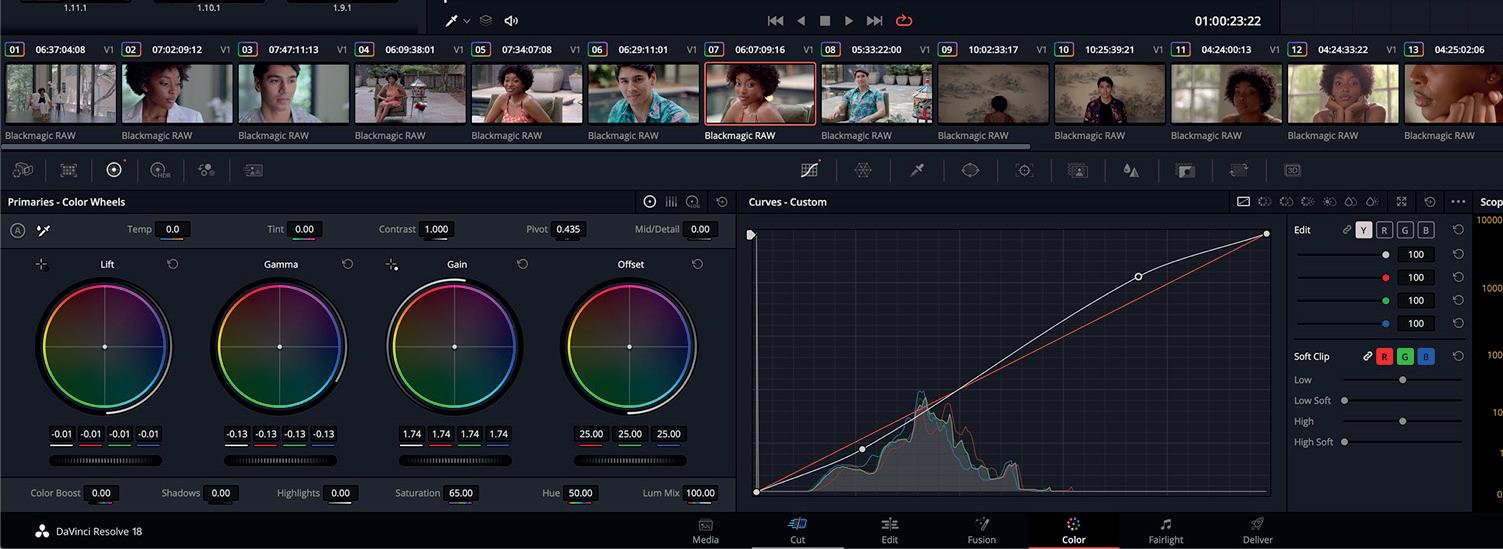Reset the Gain wheel
Image resolution: width=1503 pixels, height=549 pixels.
click(523, 264)
